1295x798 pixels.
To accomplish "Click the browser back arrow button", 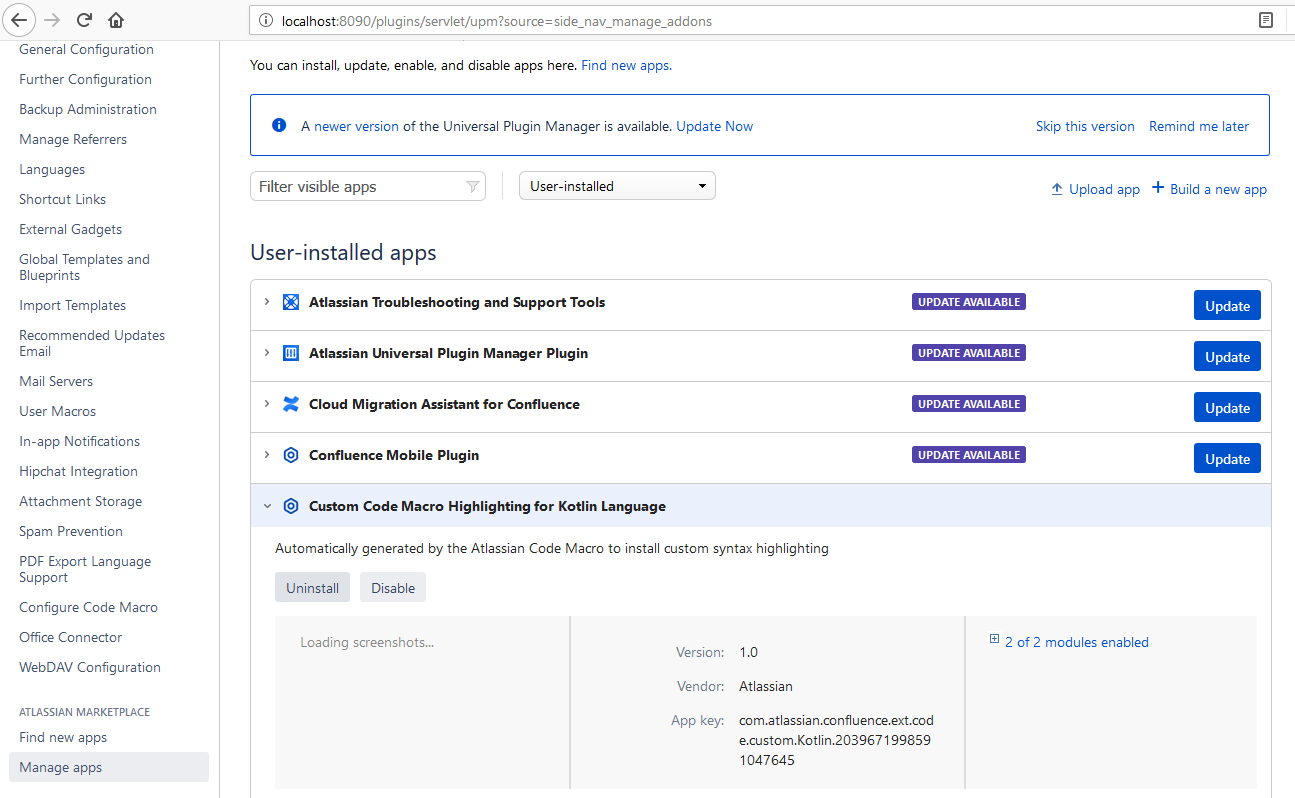I will 21,20.
